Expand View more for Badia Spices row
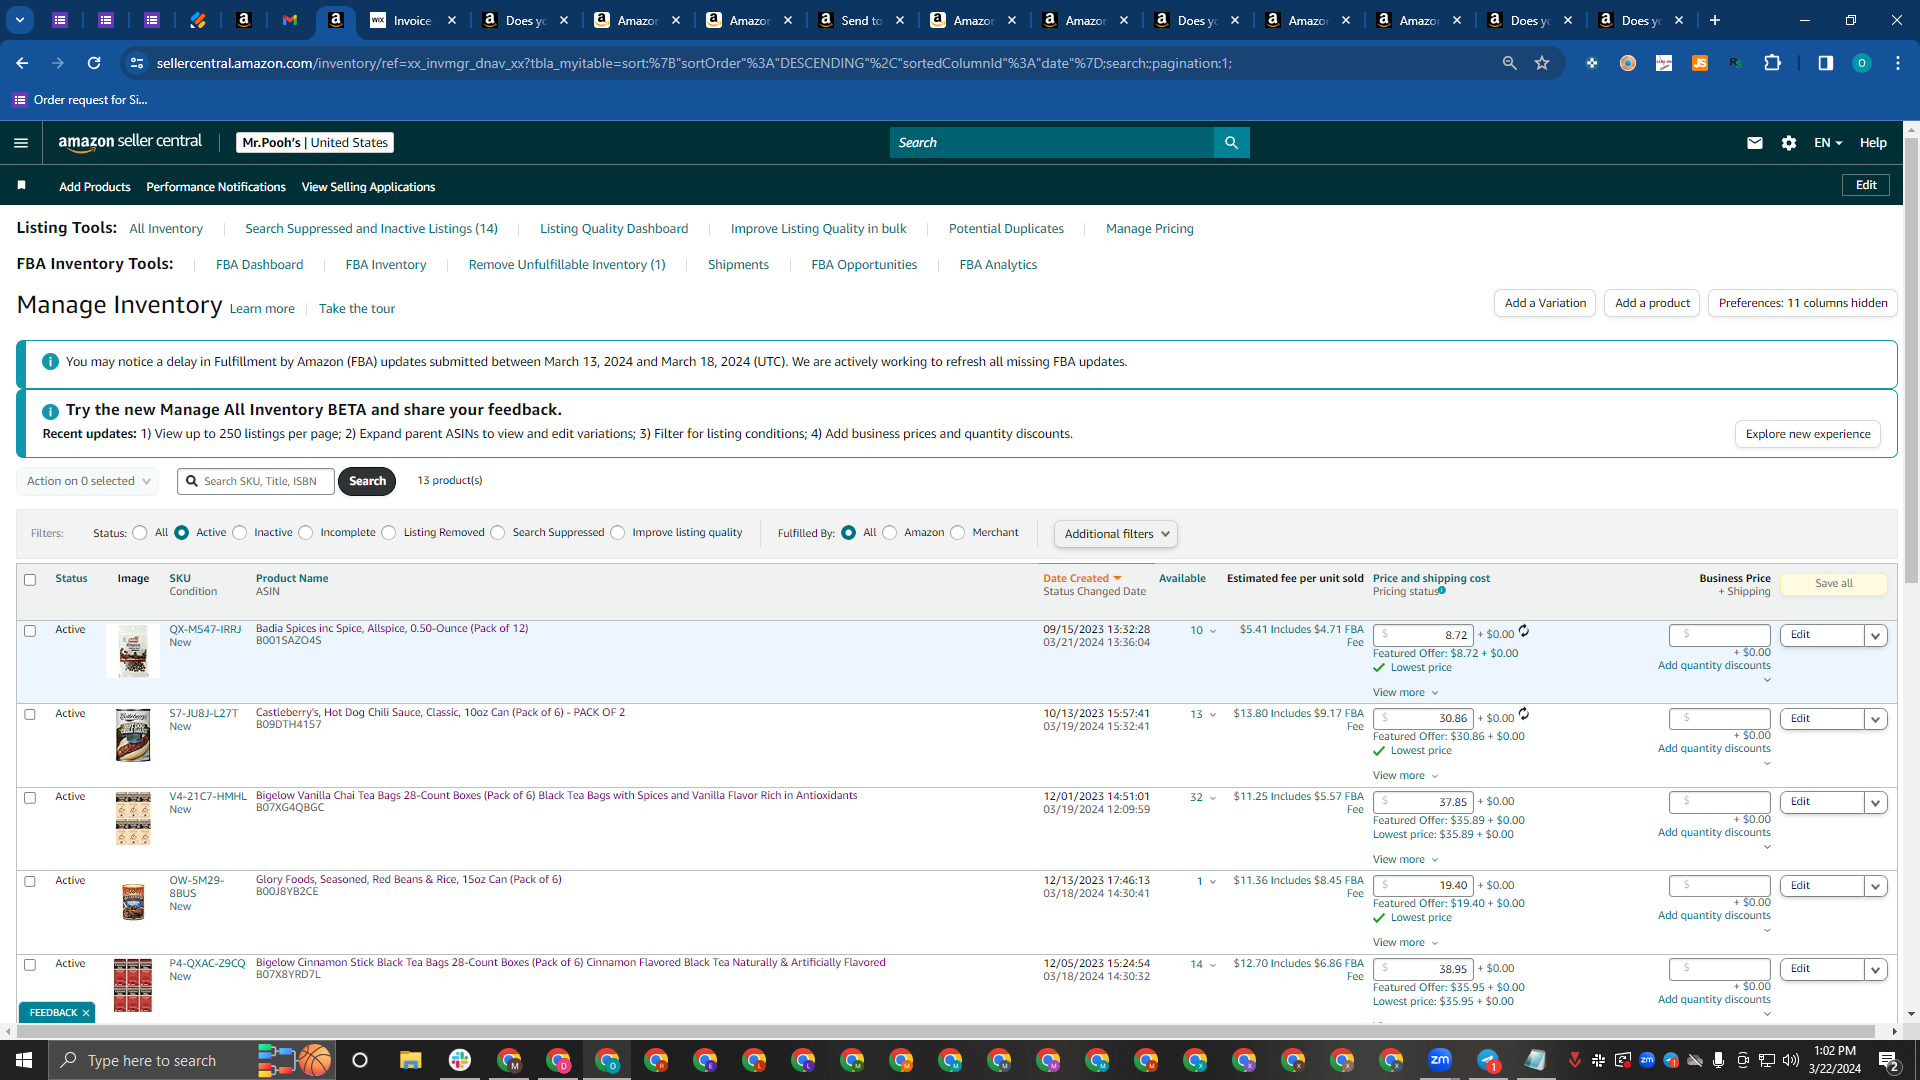The image size is (1920, 1080). 1406,692
